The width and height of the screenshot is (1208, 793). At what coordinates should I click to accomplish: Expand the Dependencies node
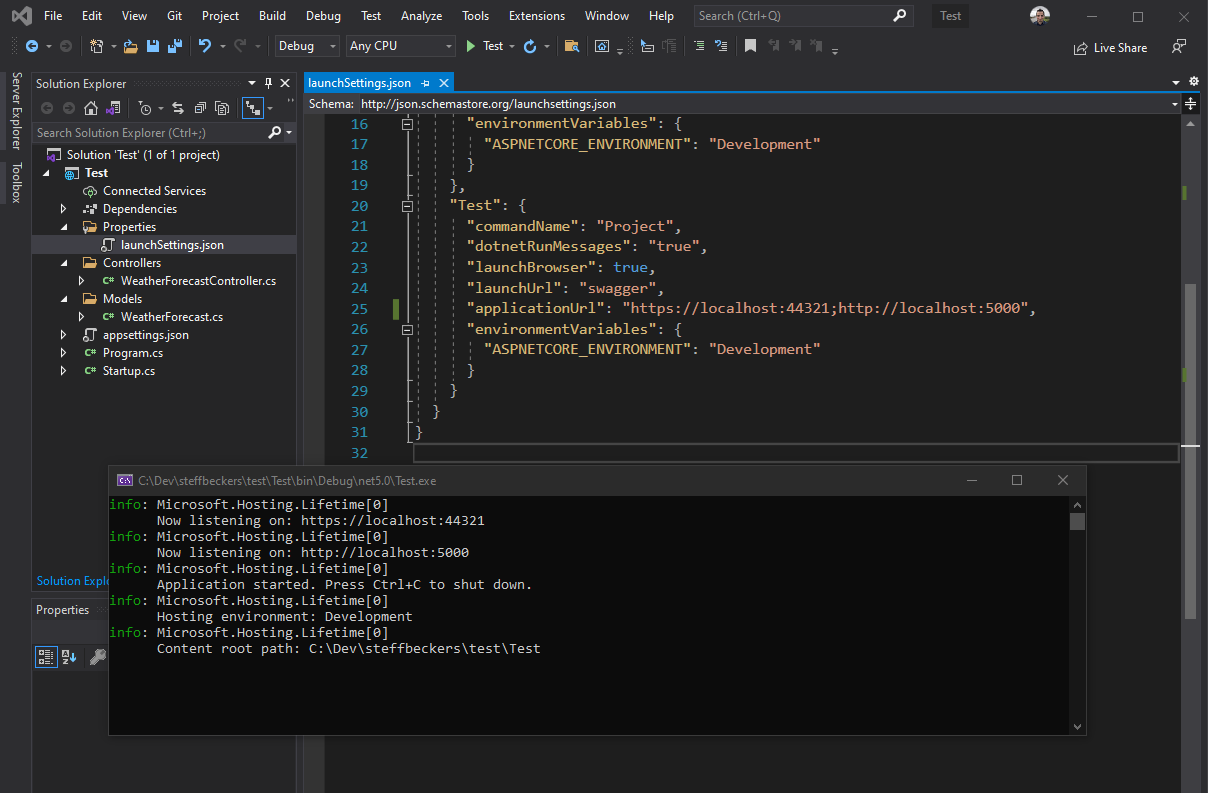(x=63, y=209)
